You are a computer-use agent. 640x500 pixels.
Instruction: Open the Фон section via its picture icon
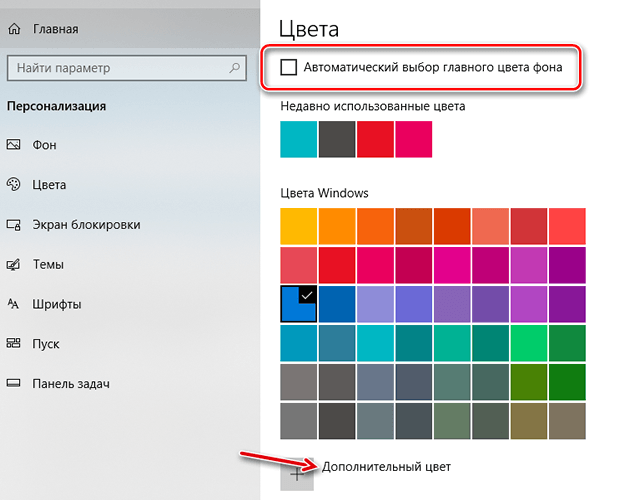click(x=13, y=144)
